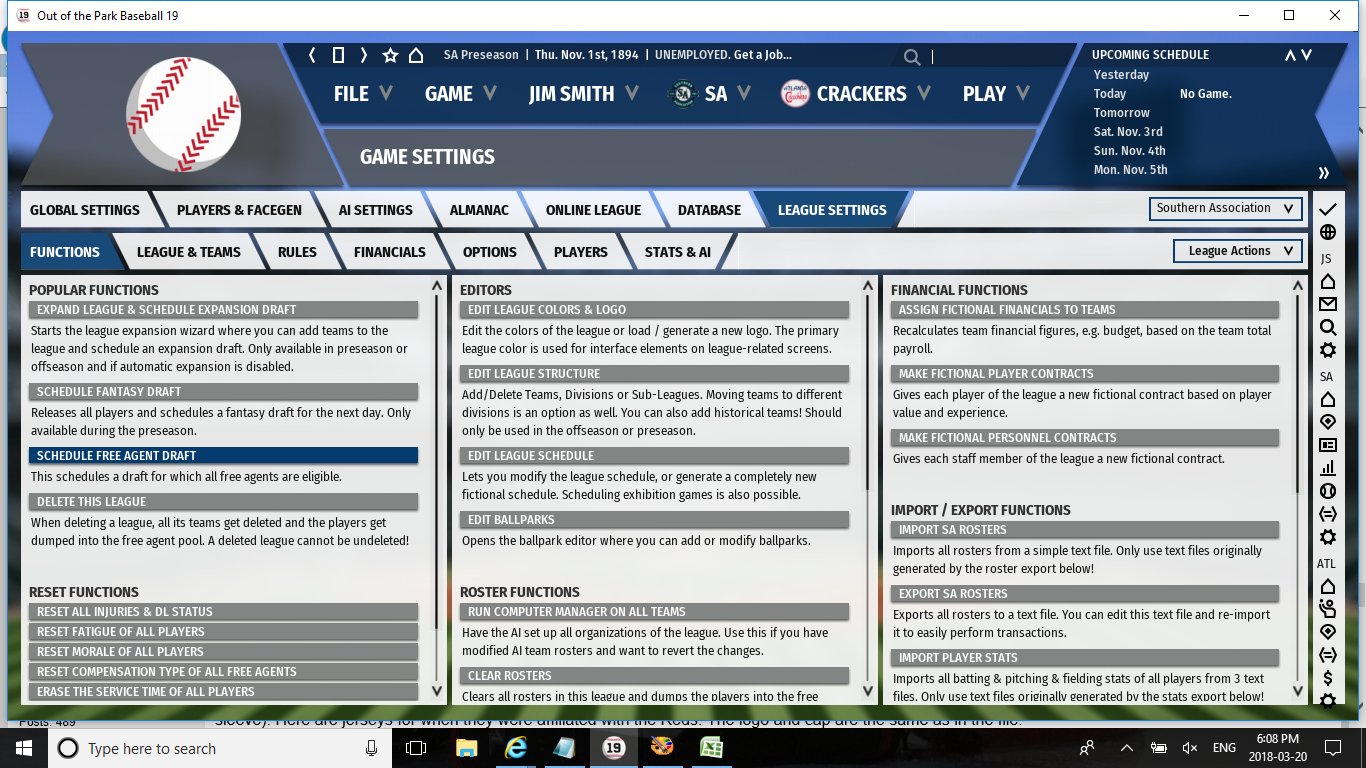
Task: Open the page icon between the navigation arrows
Action: pyautogui.click(x=338, y=55)
